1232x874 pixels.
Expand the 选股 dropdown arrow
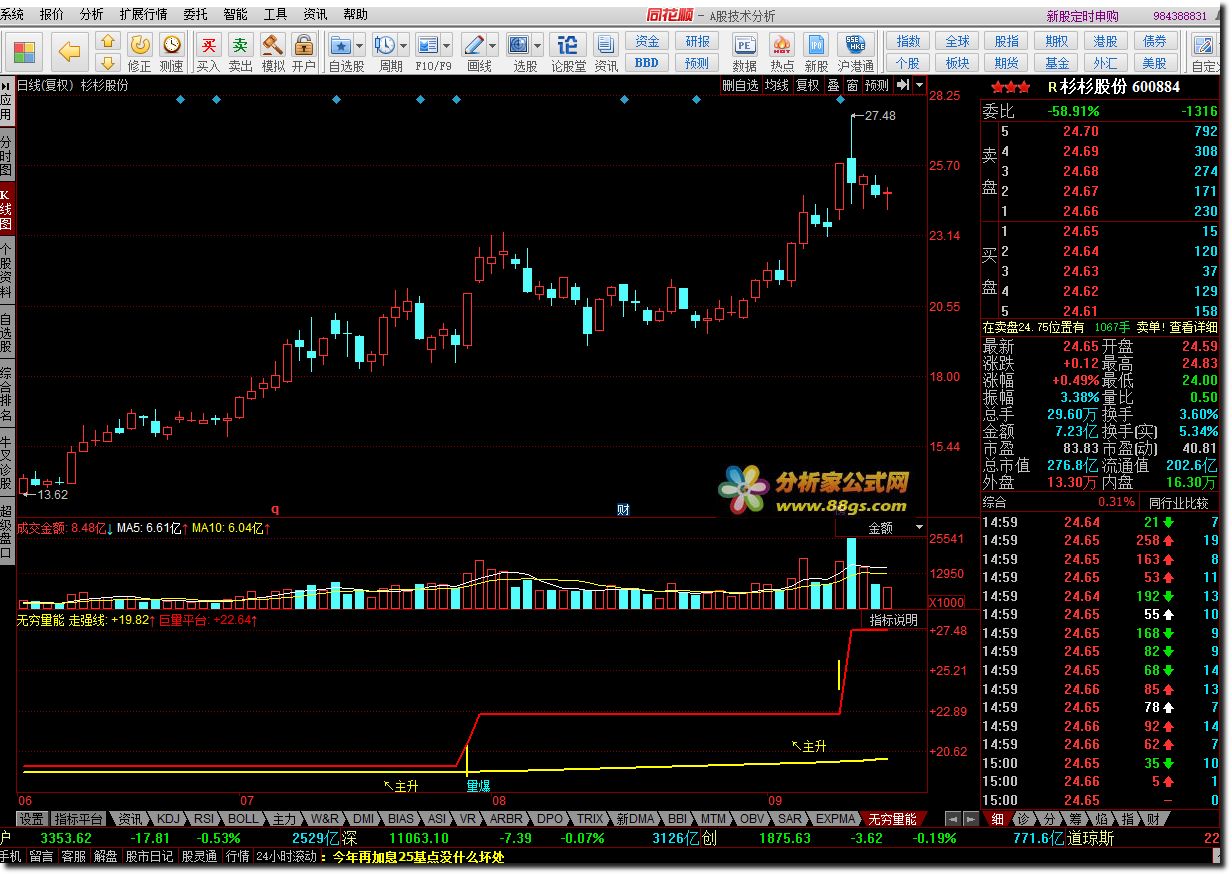(537, 46)
